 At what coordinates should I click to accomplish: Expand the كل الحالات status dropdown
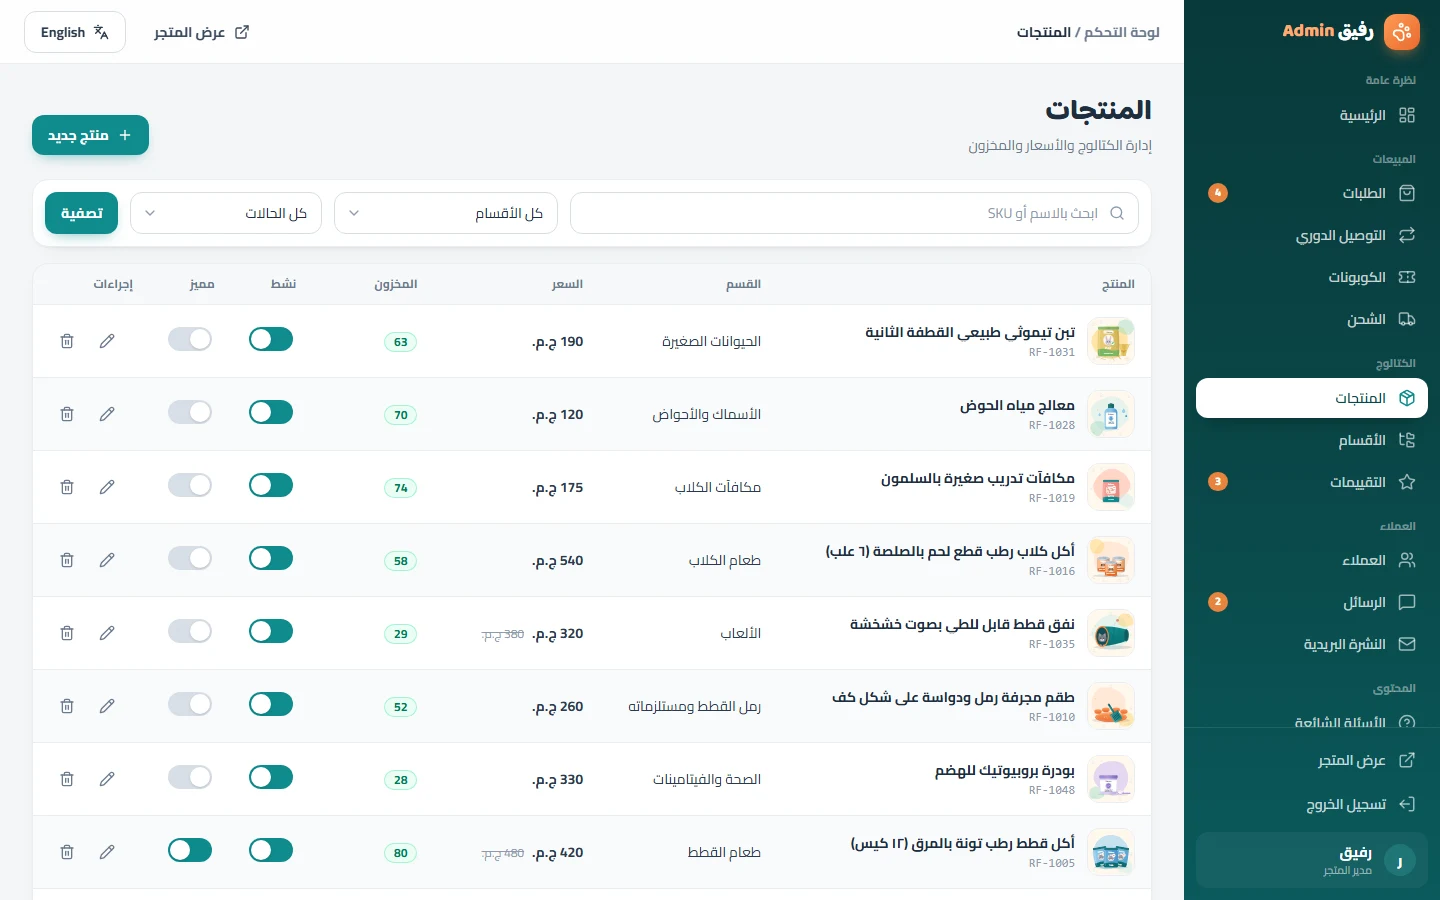[x=226, y=213]
